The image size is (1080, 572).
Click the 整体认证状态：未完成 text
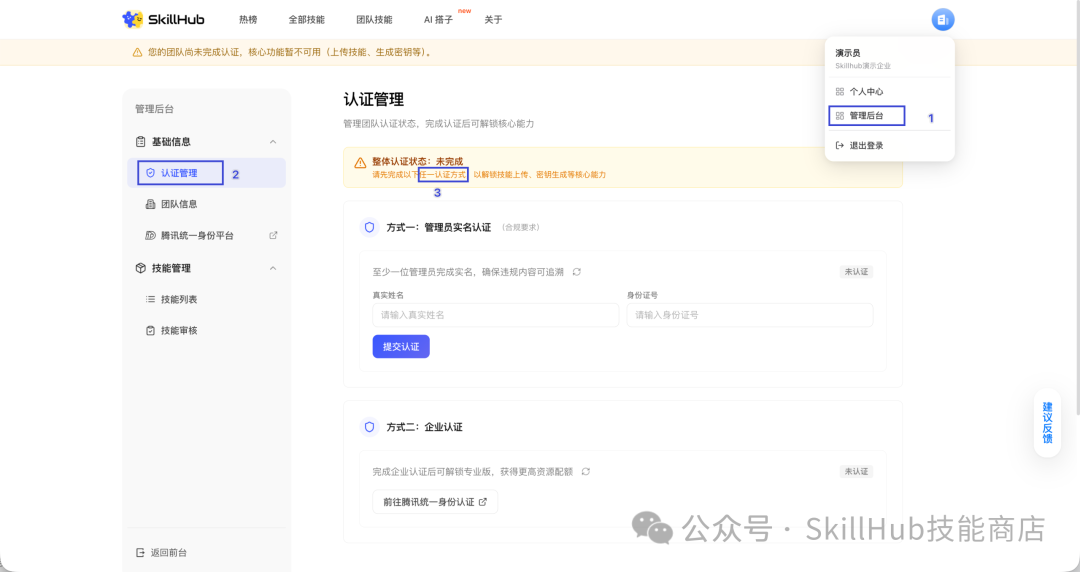(x=417, y=161)
